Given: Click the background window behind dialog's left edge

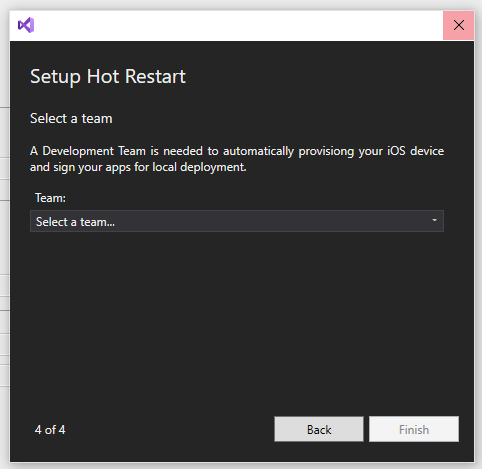Looking at the screenshot, I should pos(4,233).
